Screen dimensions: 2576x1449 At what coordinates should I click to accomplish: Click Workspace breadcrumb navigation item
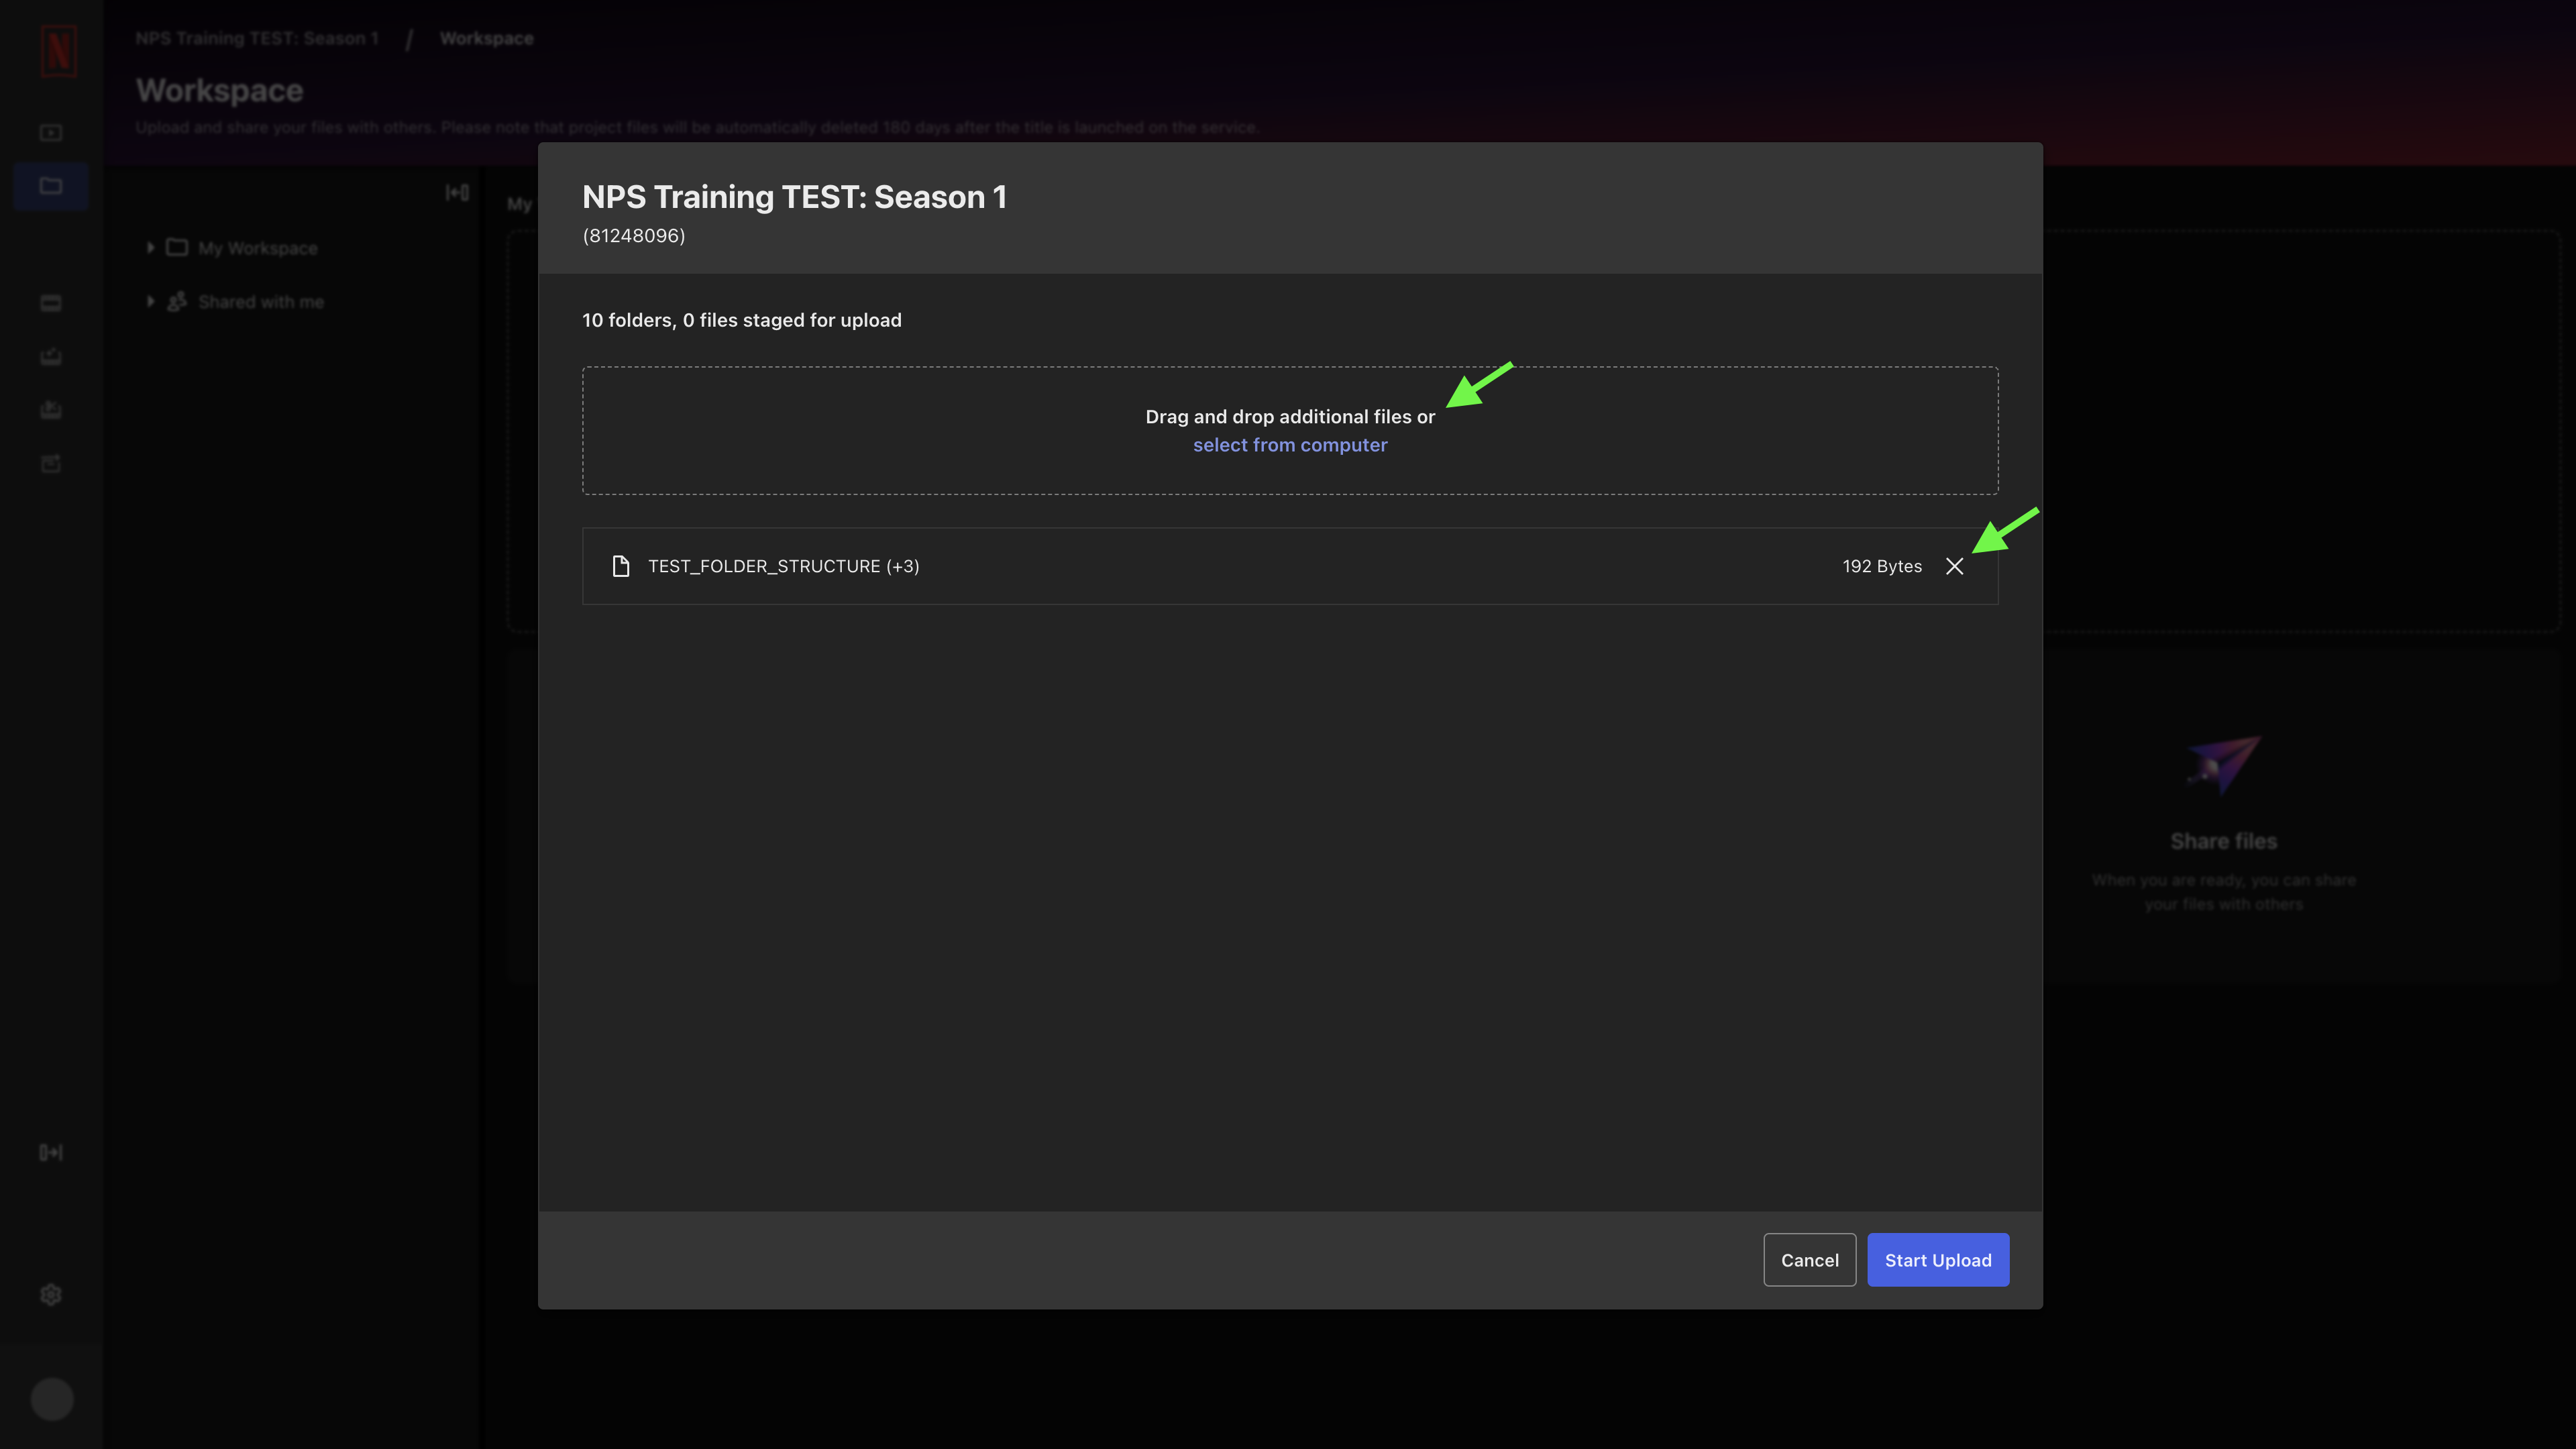[x=485, y=37]
